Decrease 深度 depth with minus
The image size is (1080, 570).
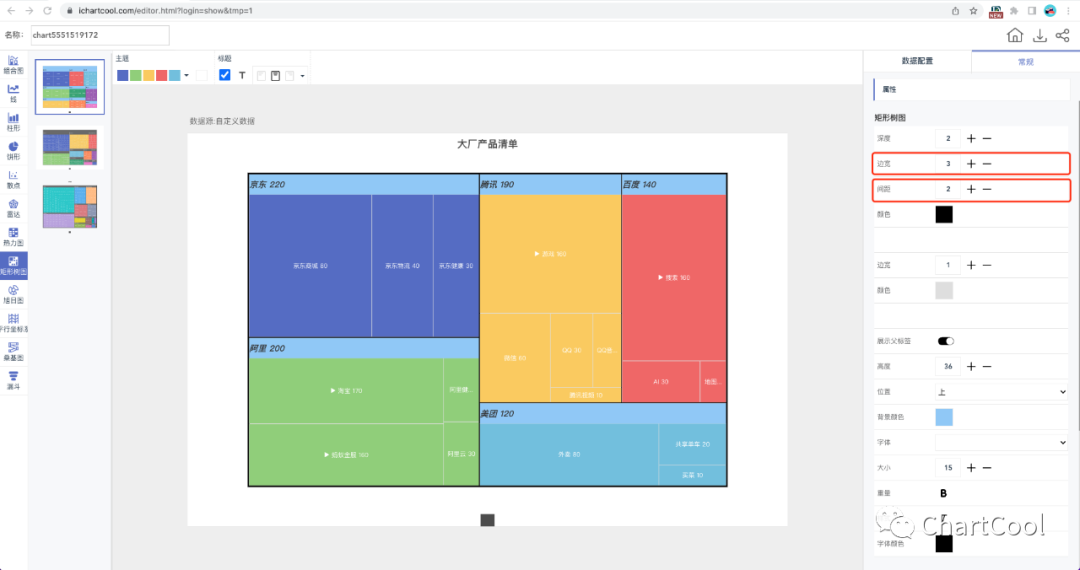click(987, 138)
